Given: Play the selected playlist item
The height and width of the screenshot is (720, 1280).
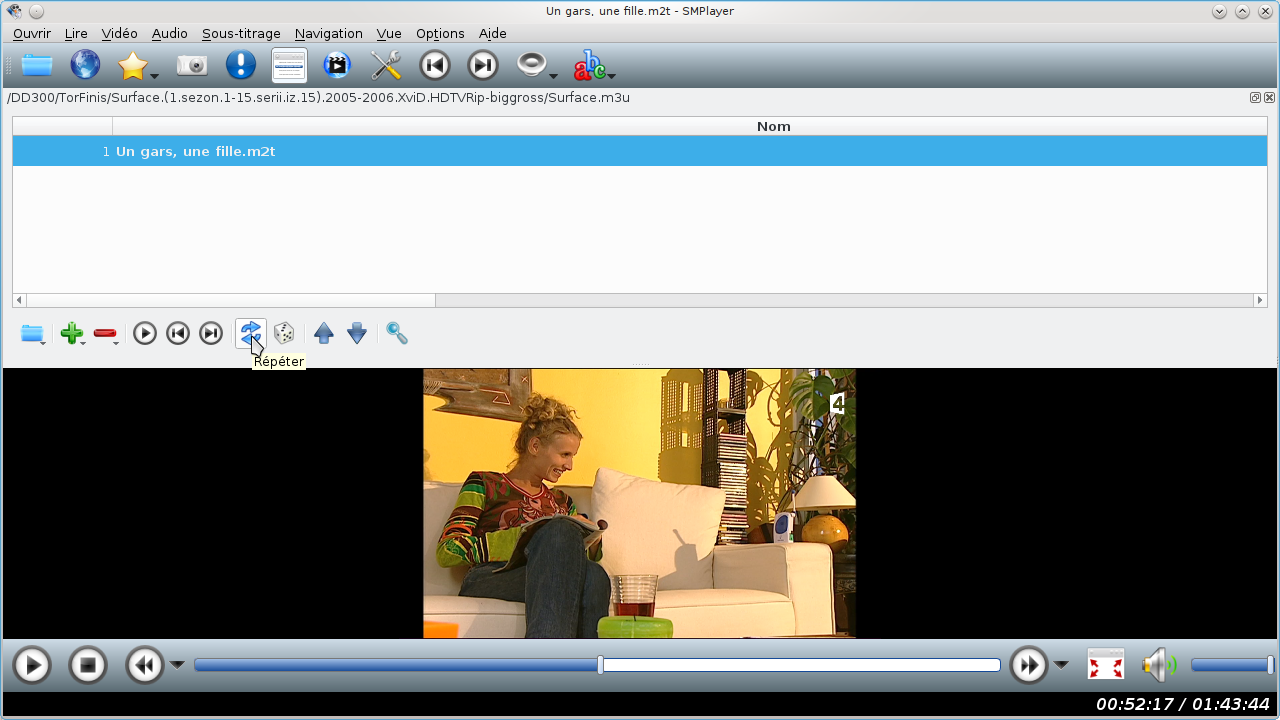Looking at the screenshot, I should (145, 333).
